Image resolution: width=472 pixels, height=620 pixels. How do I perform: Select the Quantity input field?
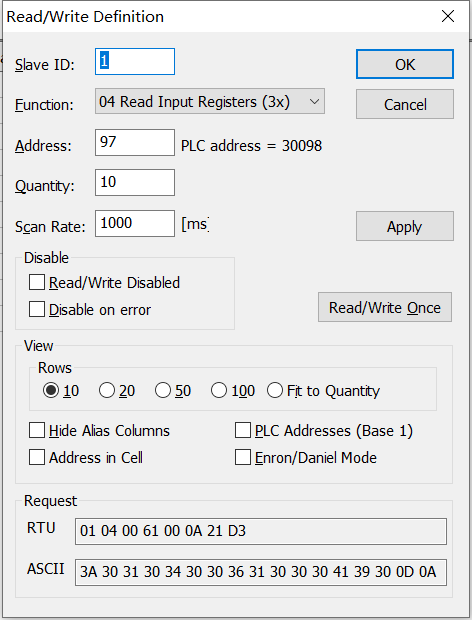pos(135,183)
